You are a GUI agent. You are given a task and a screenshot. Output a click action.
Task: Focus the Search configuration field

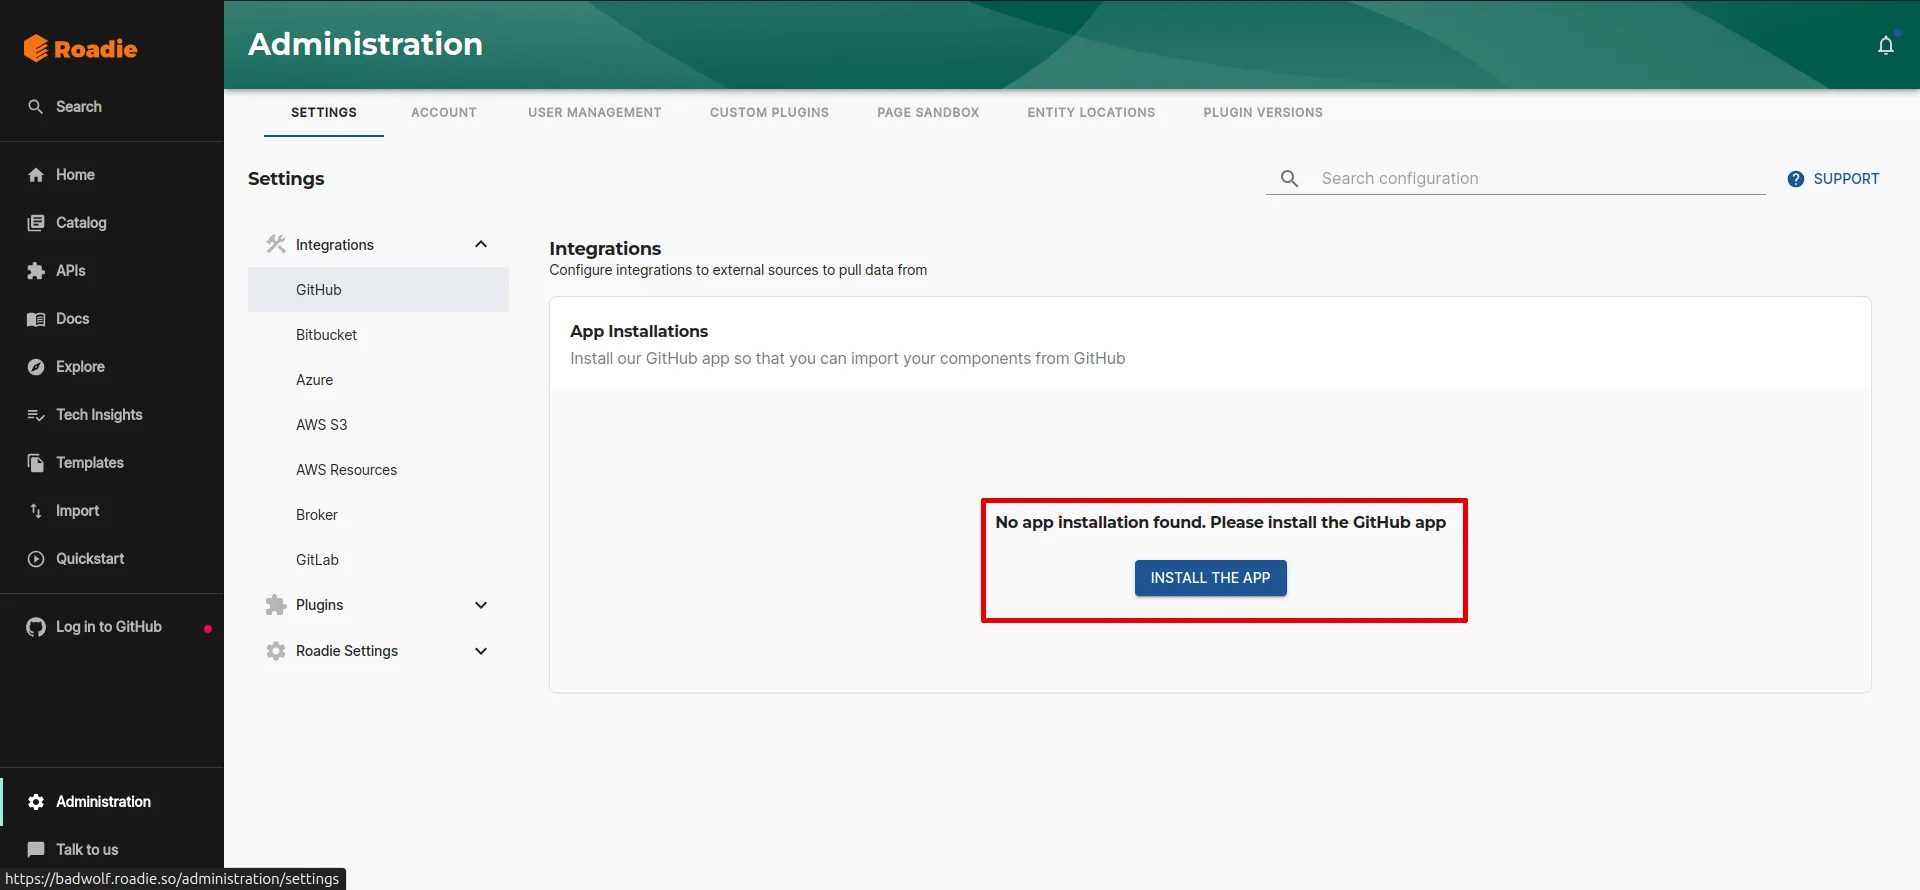1540,179
